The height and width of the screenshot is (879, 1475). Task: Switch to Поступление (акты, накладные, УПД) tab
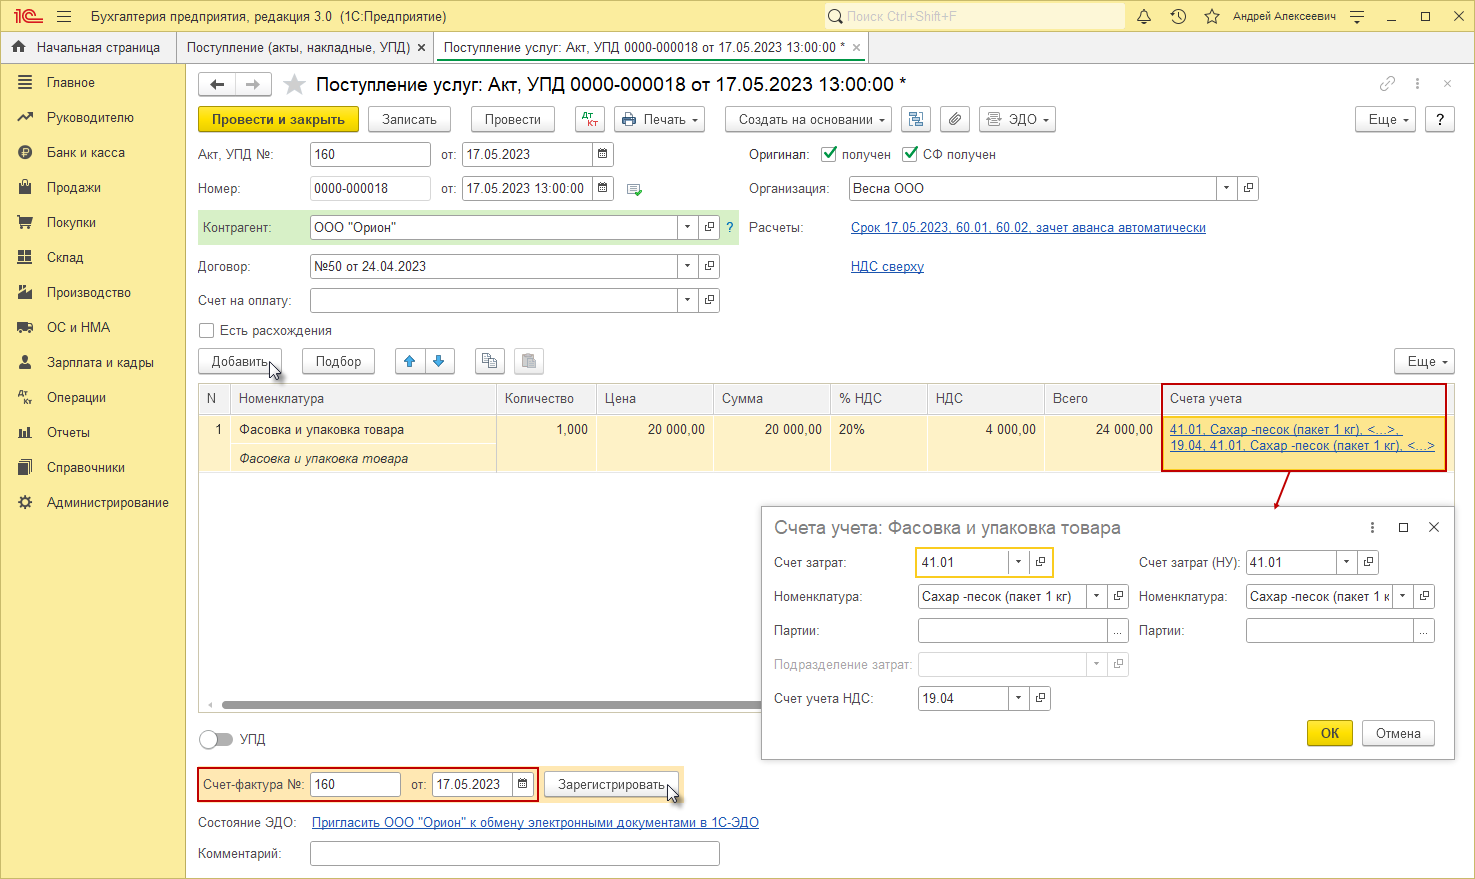pos(298,47)
